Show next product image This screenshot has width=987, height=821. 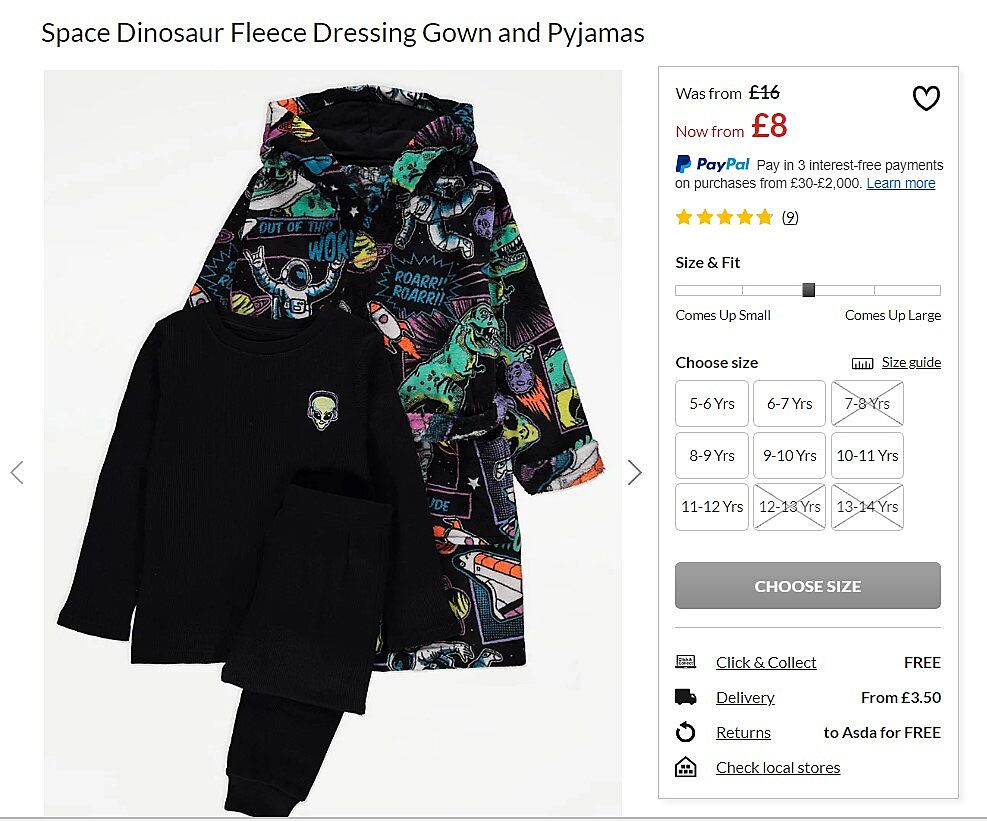click(x=635, y=472)
